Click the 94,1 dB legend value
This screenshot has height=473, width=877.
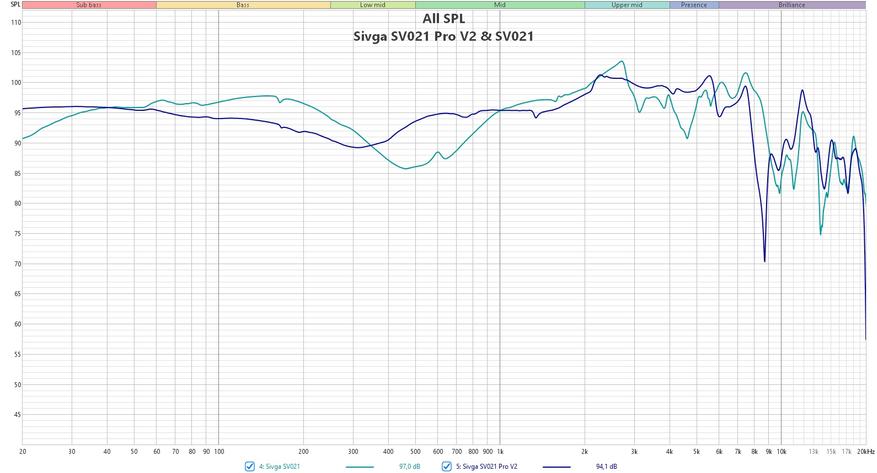607,466
